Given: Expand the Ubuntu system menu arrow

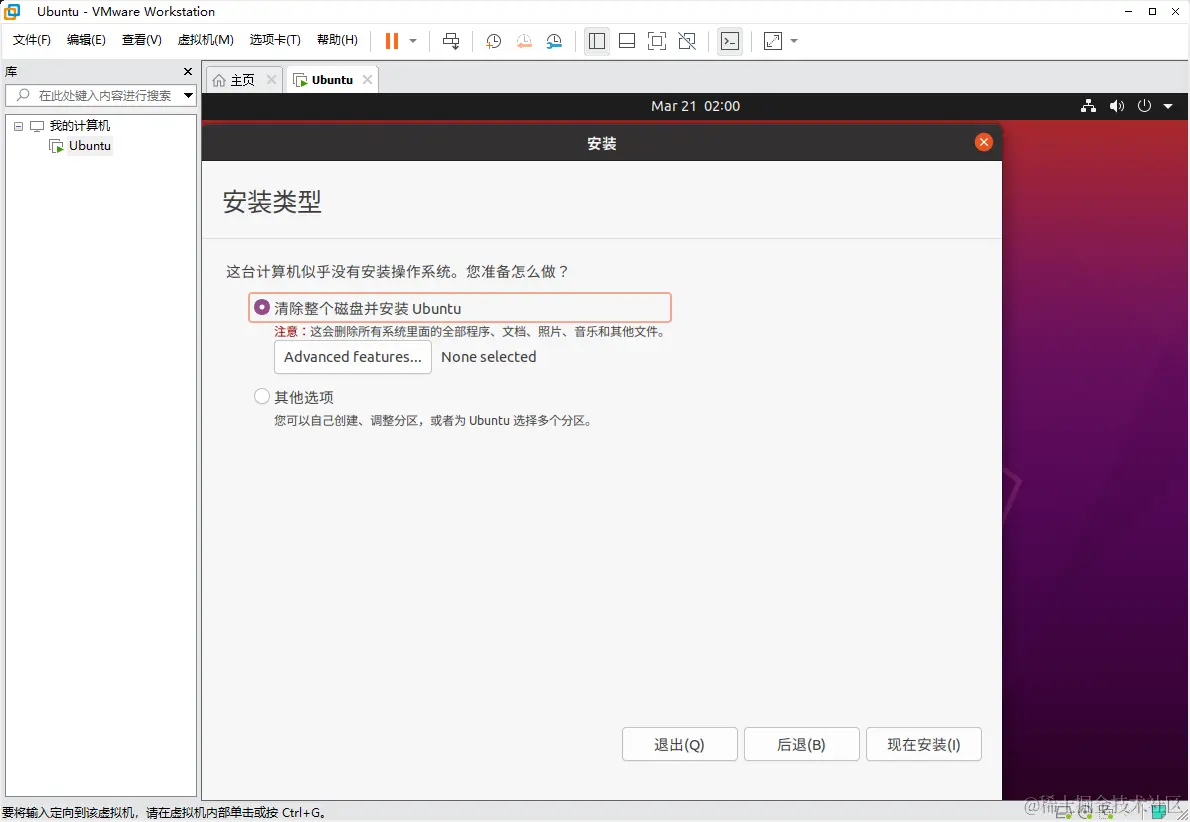Looking at the screenshot, I should [1168, 106].
